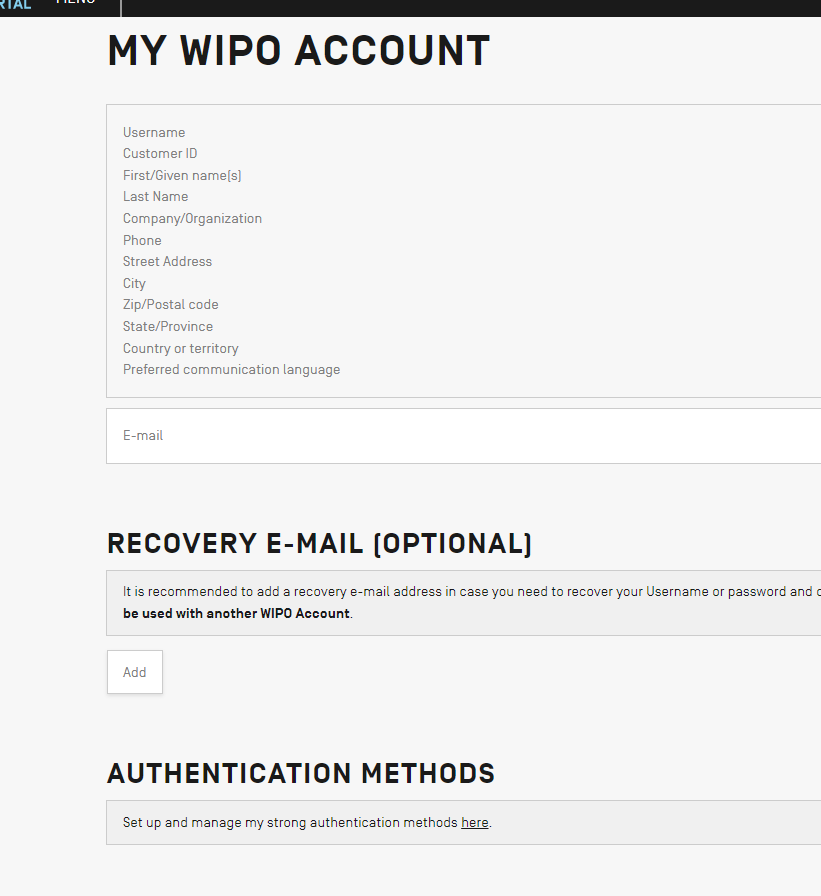Click the Phone label
This screenshot has height=896, width=821.
(x=142, y=241)
